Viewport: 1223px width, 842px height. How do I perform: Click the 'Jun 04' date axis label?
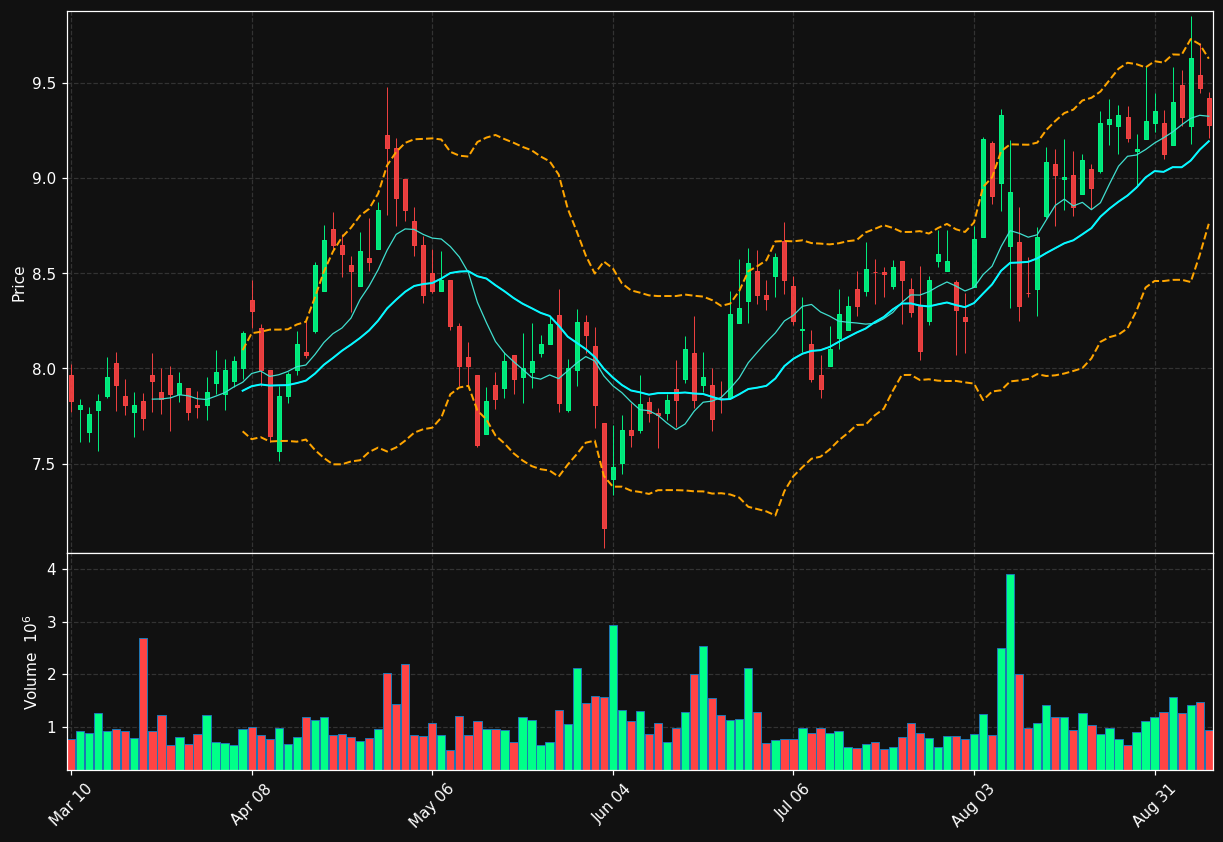611,803
